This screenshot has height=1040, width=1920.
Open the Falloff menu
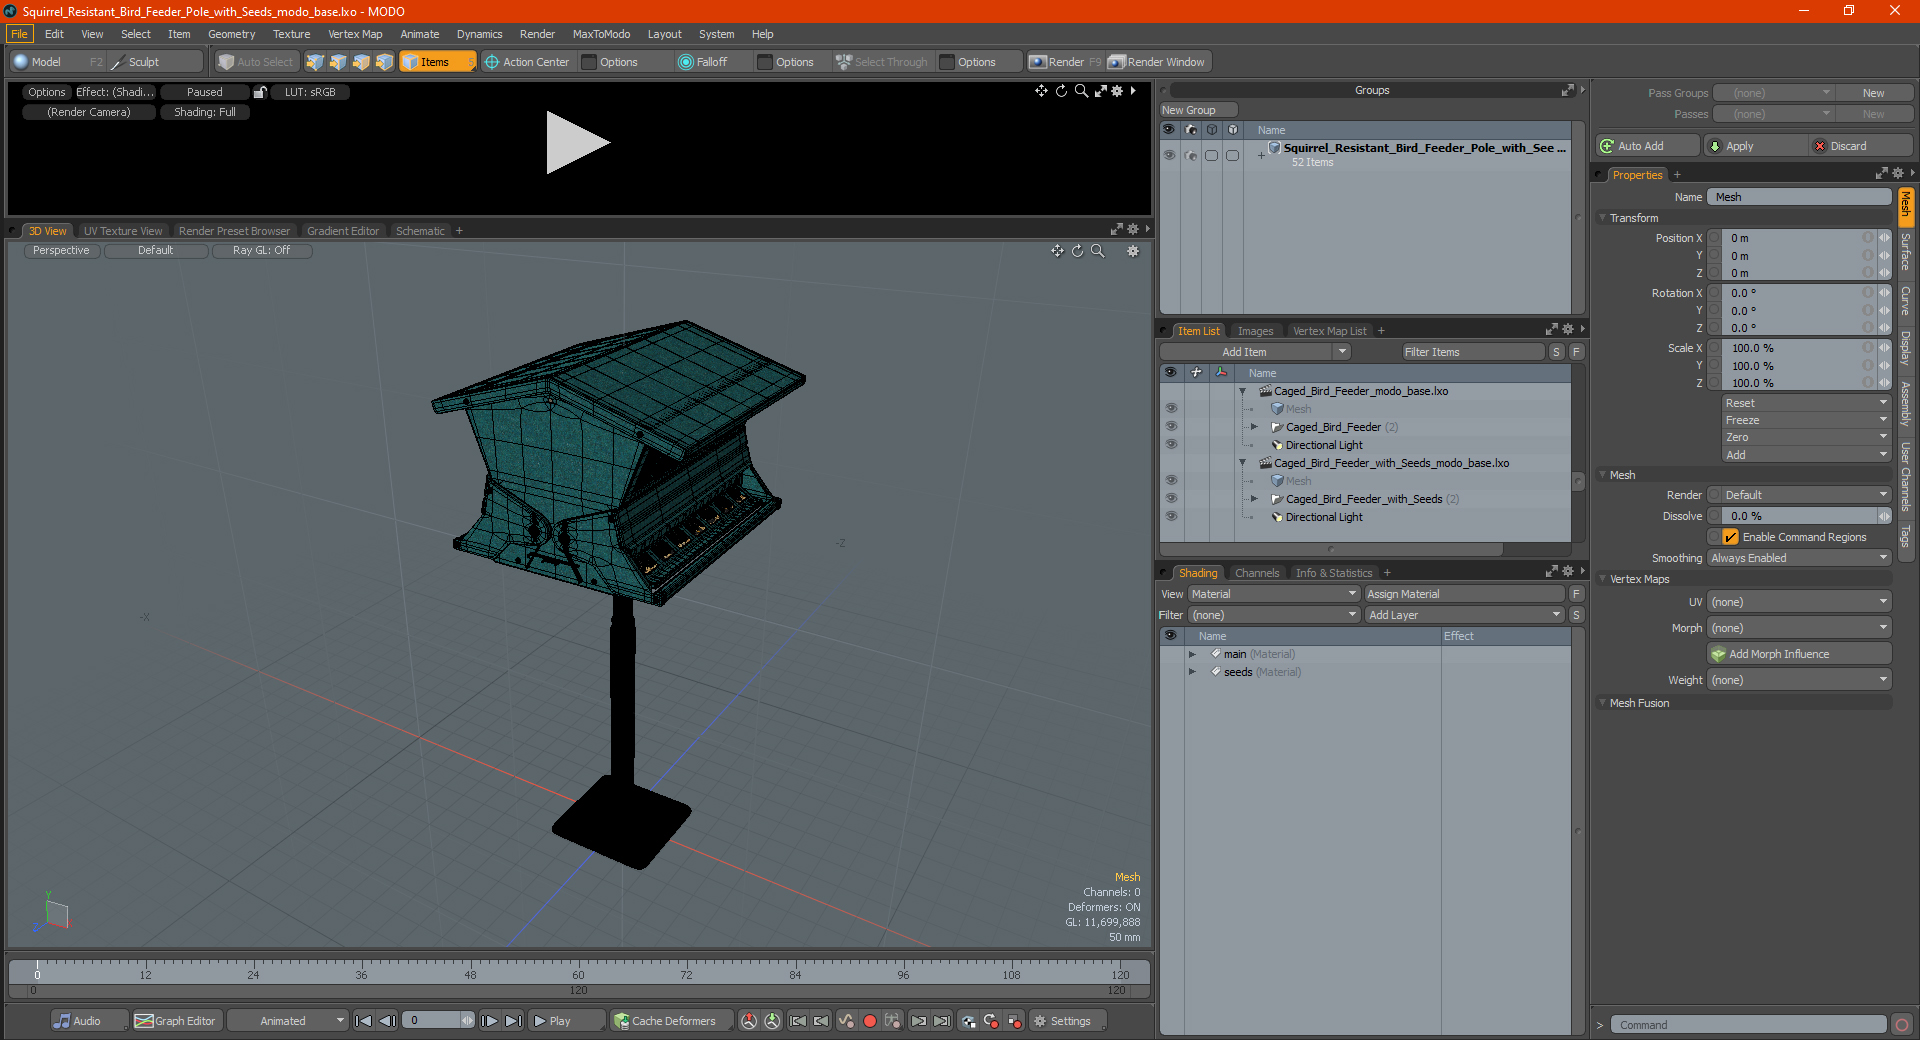click(x=711, y=62)
